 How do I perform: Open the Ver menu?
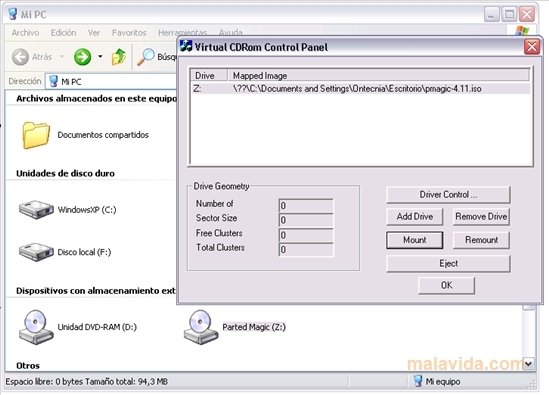pos(94,33)
